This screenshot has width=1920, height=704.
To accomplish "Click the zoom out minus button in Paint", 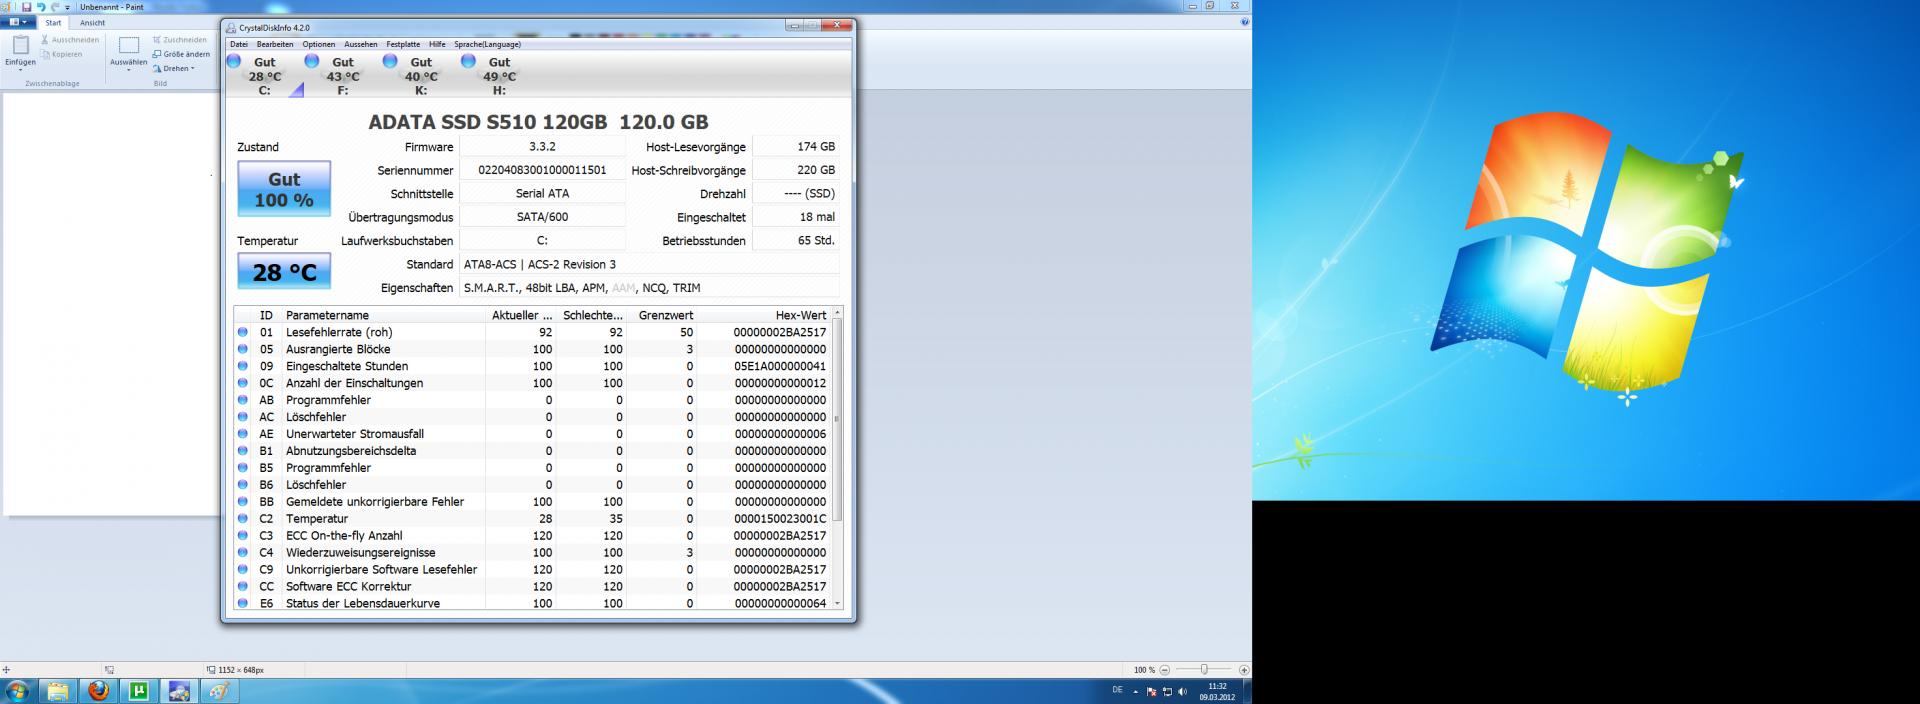I will pyautogui.click(x=1164, y=670).
